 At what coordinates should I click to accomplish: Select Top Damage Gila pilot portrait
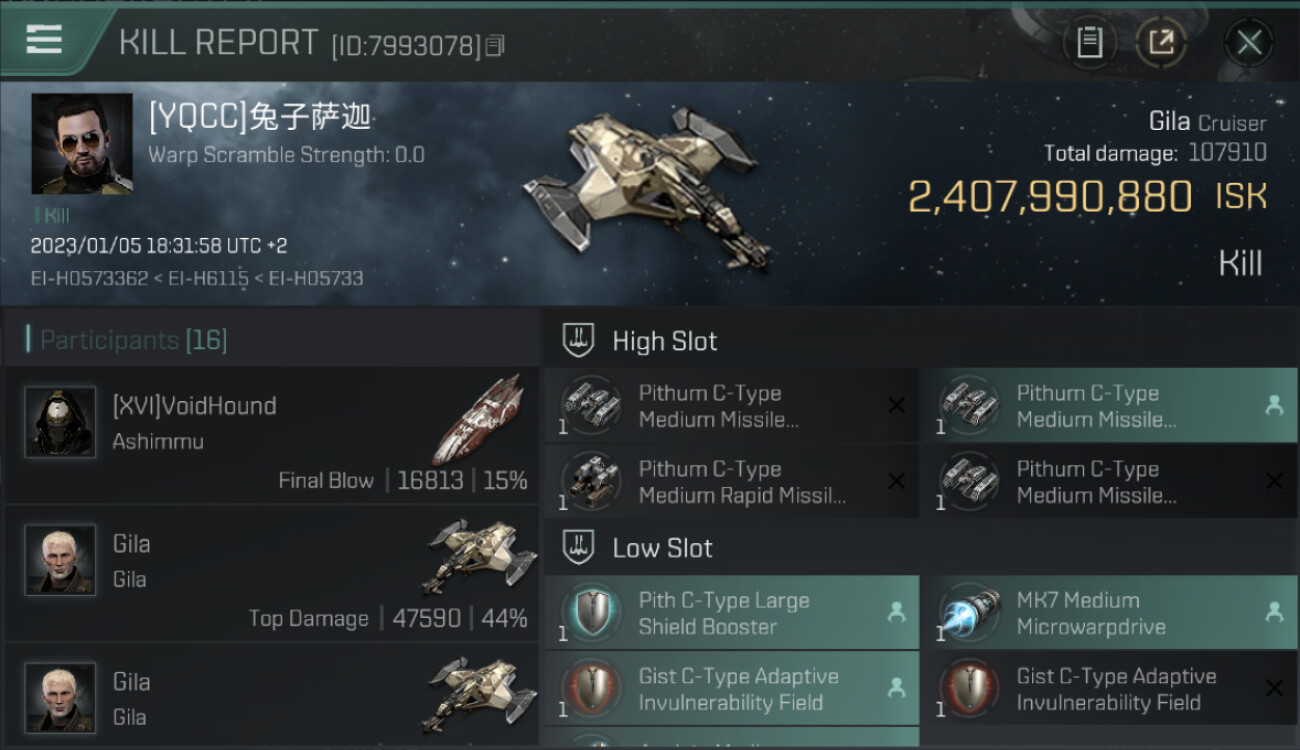(x=60, y=560)
